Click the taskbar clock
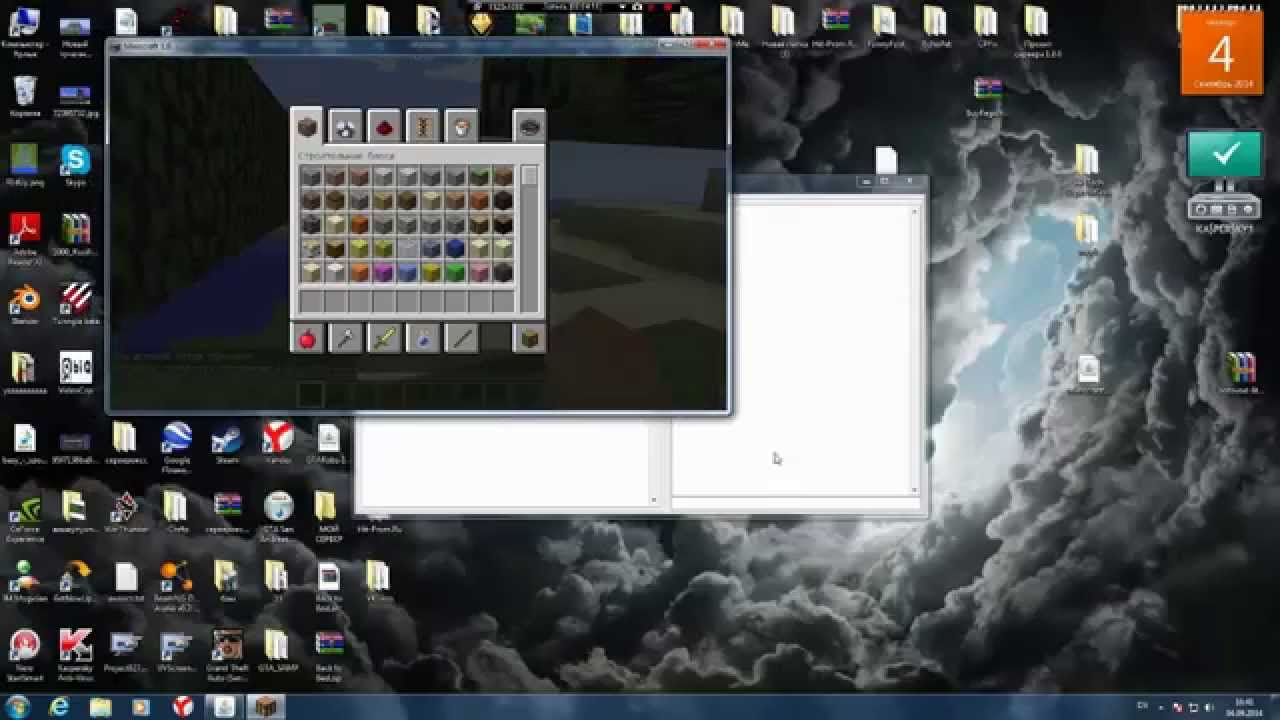 click(1242, 707)
